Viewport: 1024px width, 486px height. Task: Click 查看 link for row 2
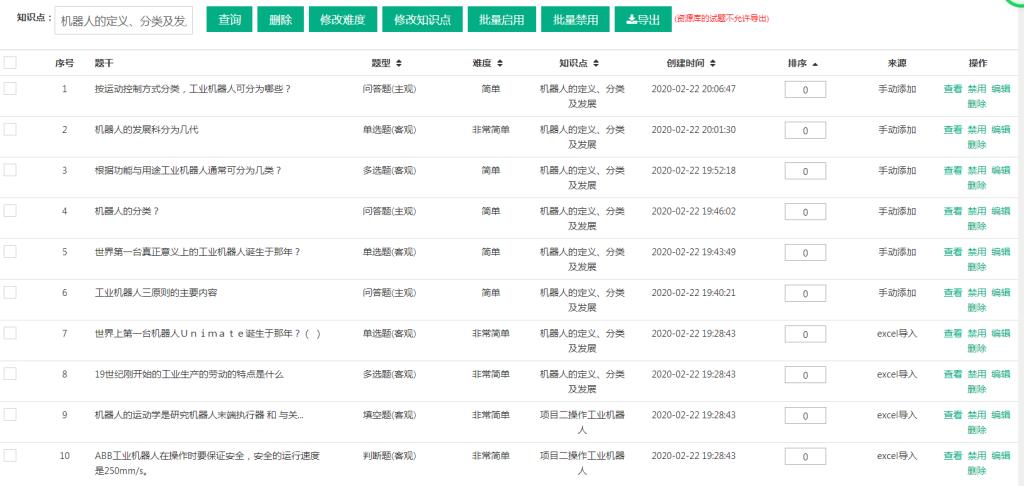point(953,129)
